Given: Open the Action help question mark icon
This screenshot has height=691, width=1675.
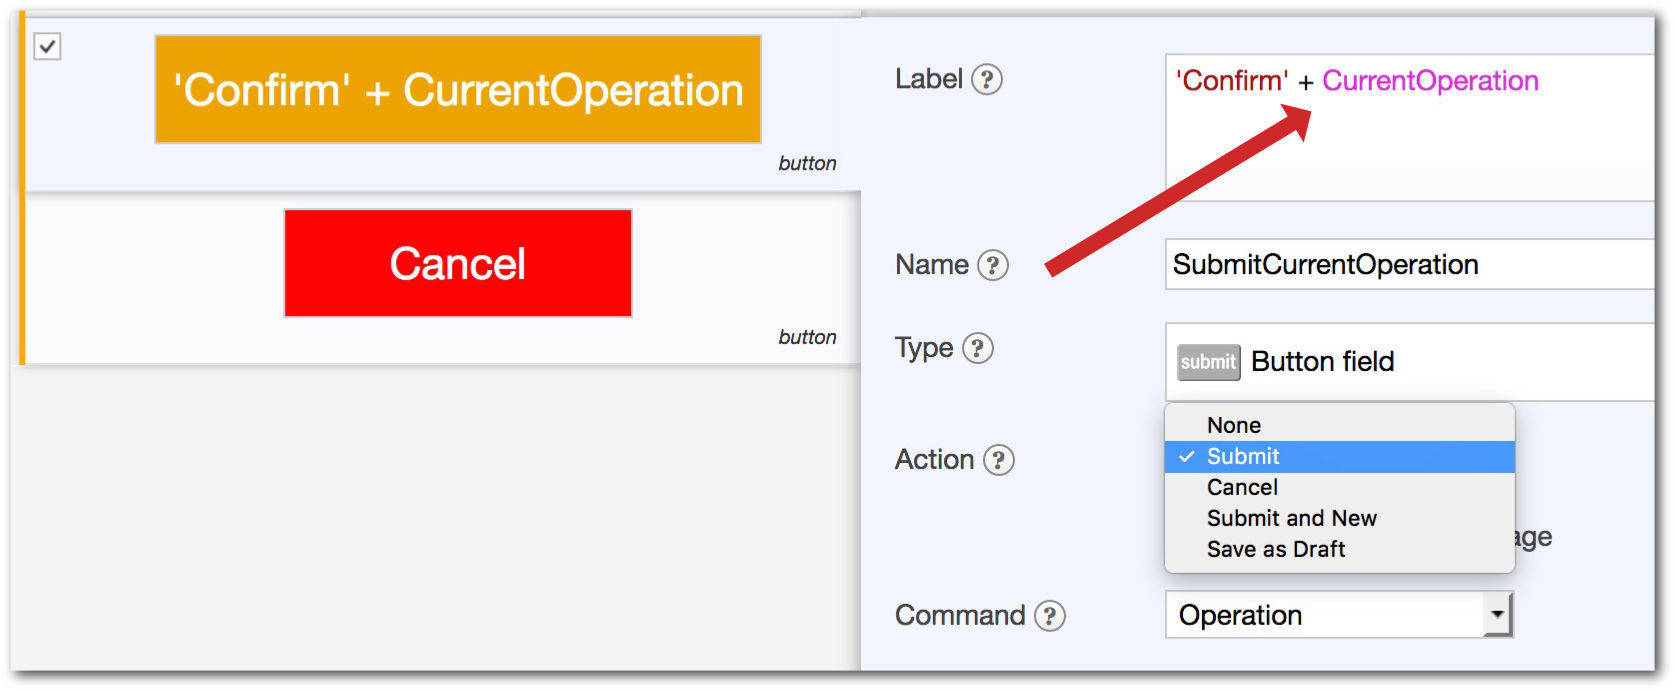Looking at the screenshot, I should click(x=999, y=460).
